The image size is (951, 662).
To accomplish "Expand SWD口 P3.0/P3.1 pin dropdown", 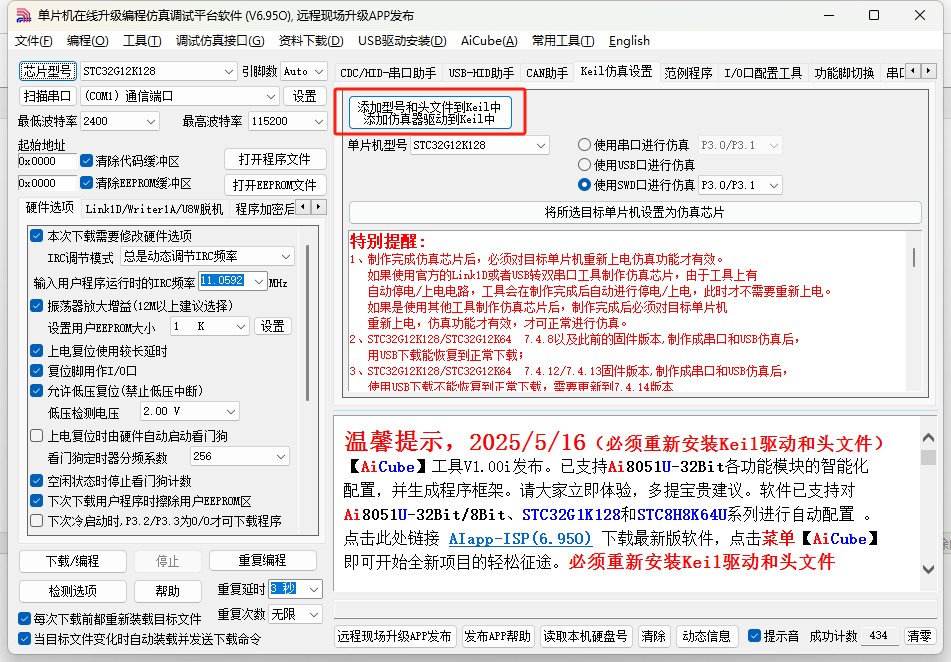I will tap(774, 185).
